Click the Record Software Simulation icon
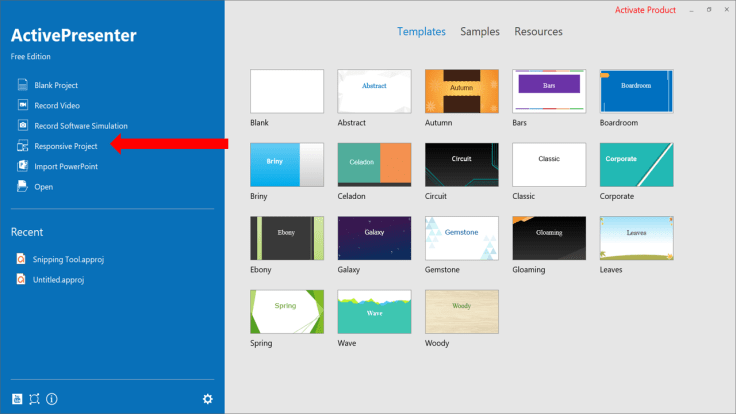Screen dimensions: 736x414 [23, 125]
